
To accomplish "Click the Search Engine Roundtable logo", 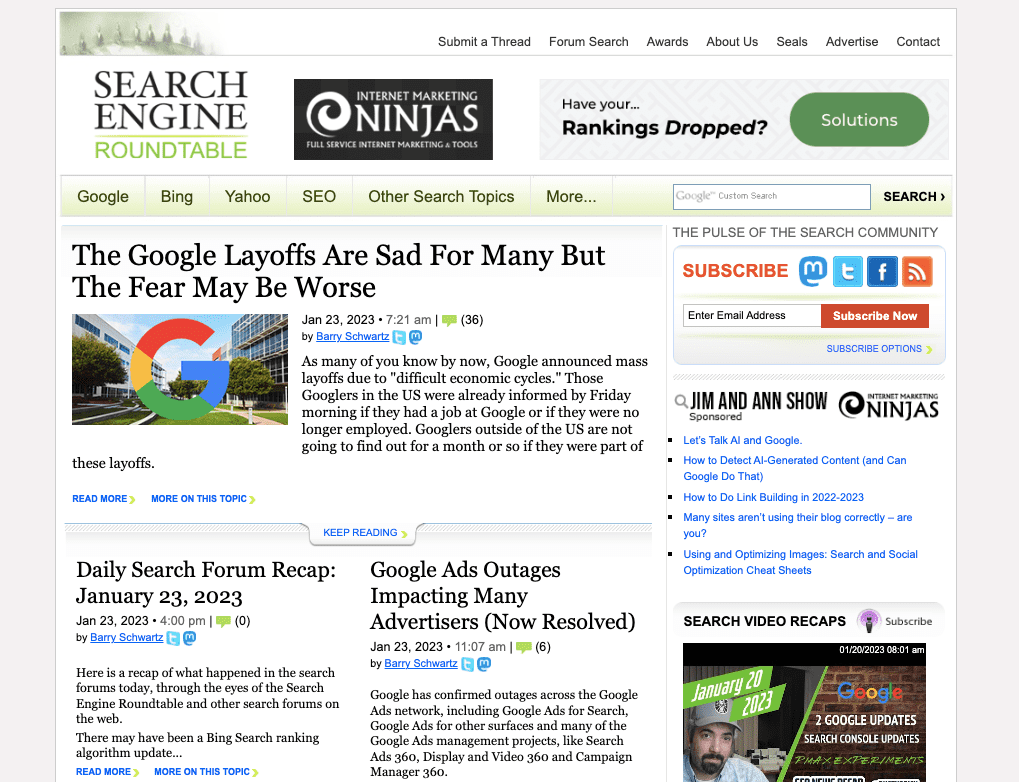I will (170, 115).
